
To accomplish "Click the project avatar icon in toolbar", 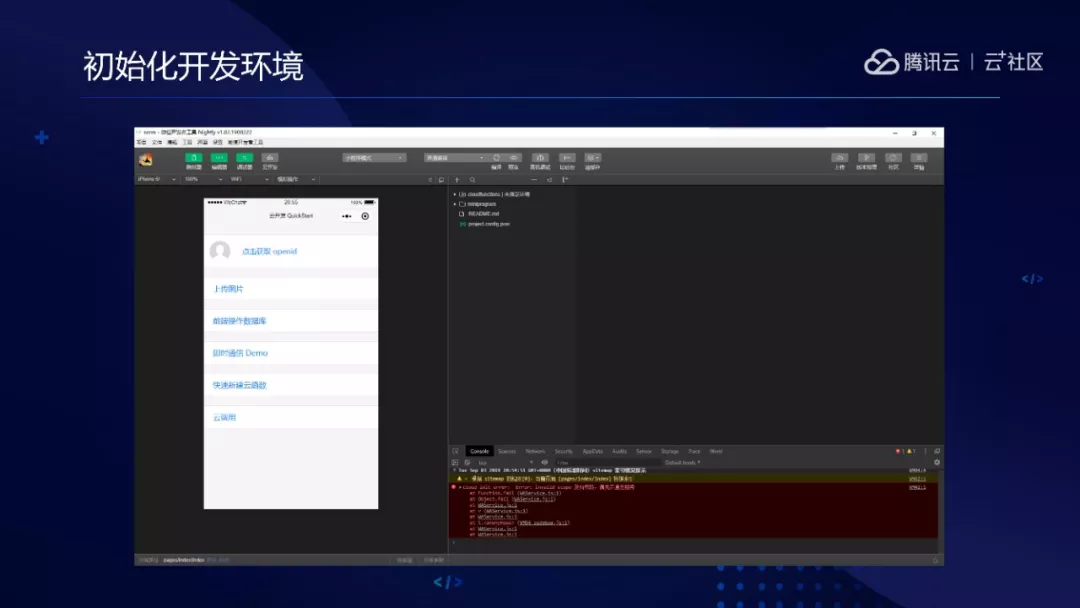I will 145,160.
